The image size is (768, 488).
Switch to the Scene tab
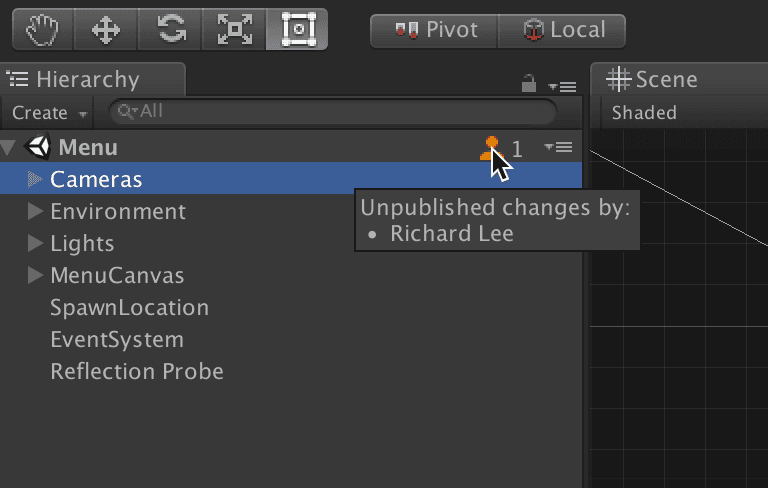(x=679, y=79)
